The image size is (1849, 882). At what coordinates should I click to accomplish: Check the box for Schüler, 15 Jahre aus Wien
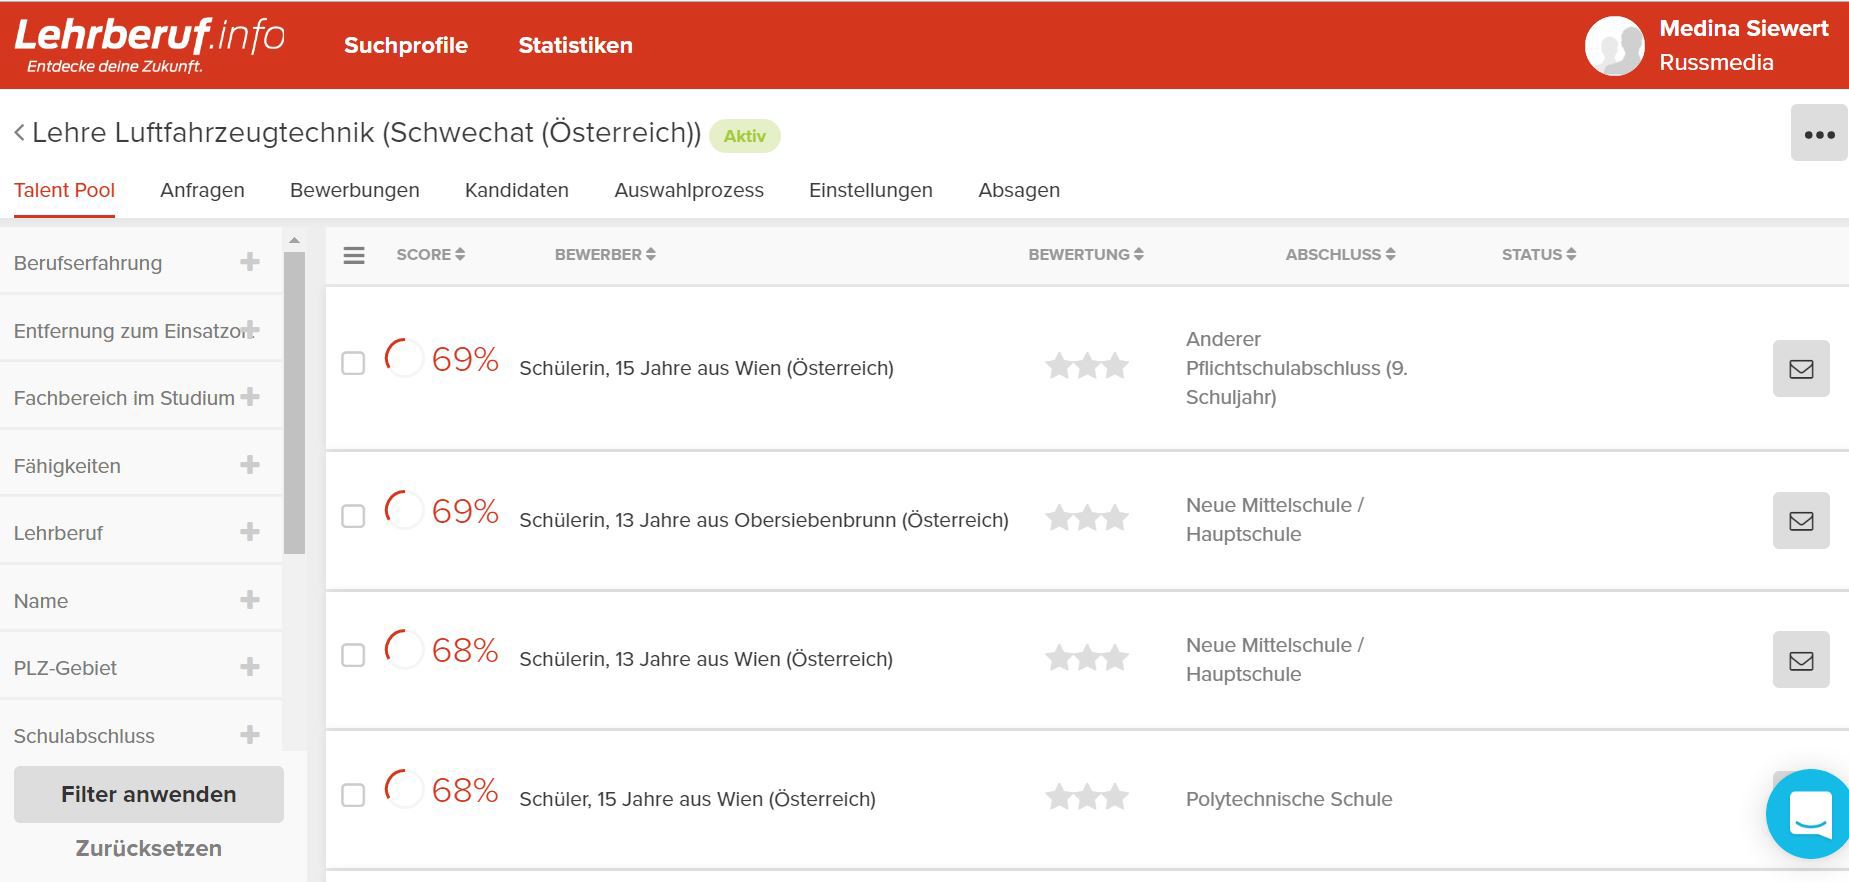[353, 795]
